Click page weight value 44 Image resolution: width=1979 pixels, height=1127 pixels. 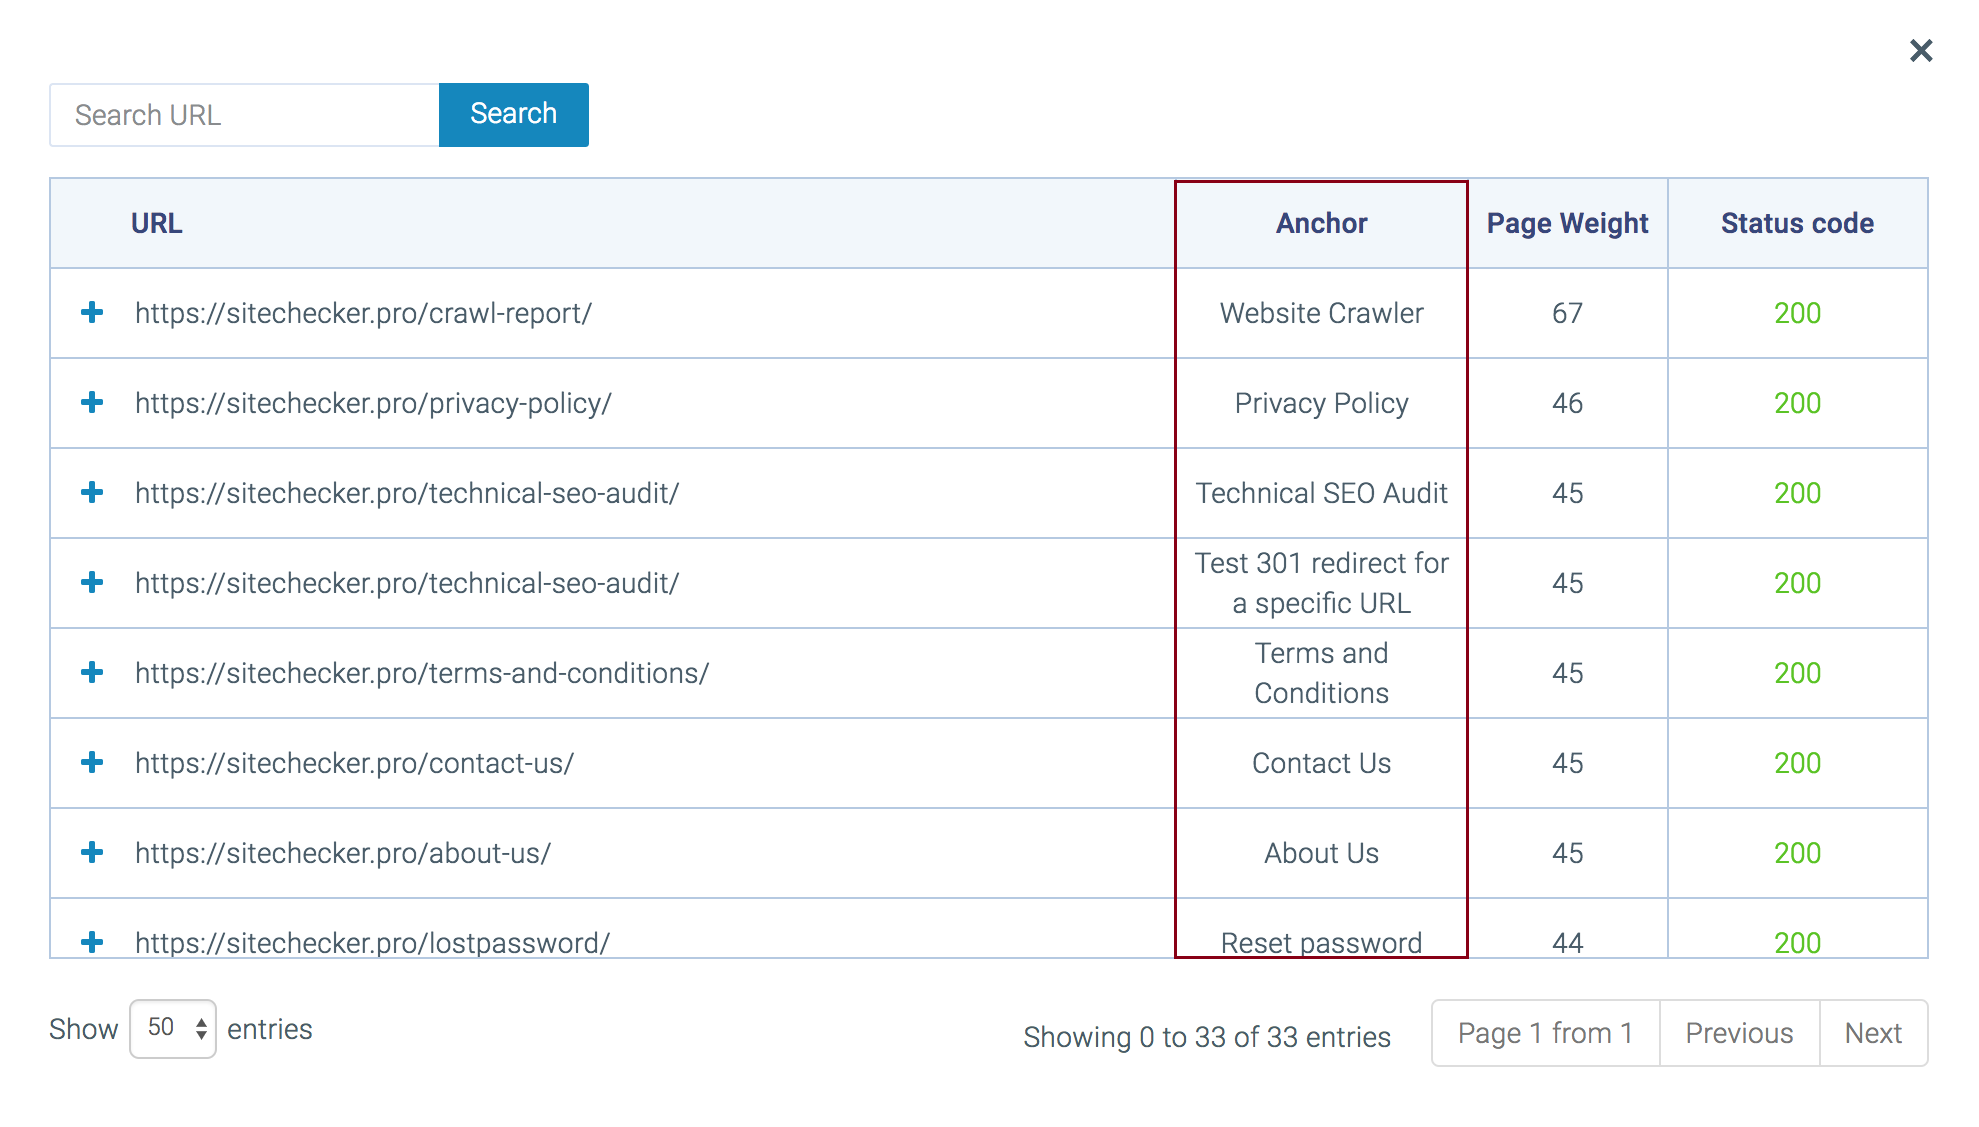1567,942
